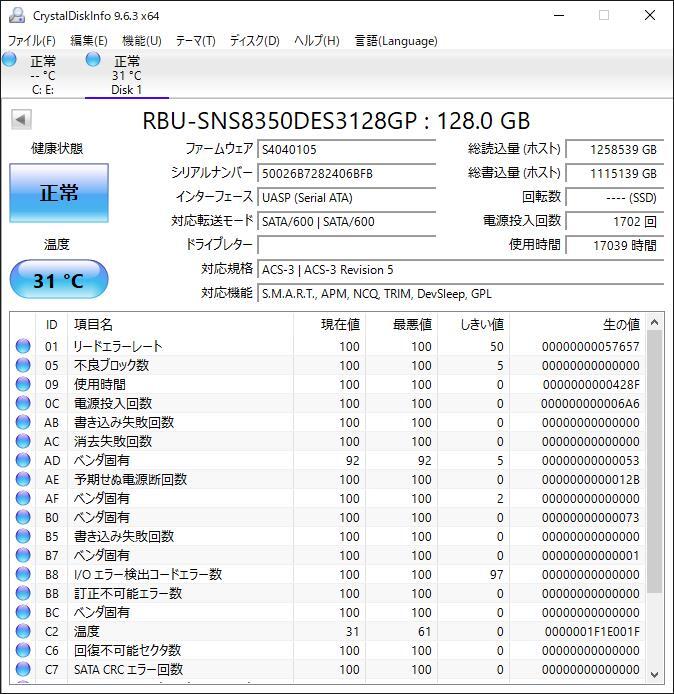Click the 生の値 column header
The width and height of the screenshot is (674, 694).
577,324
